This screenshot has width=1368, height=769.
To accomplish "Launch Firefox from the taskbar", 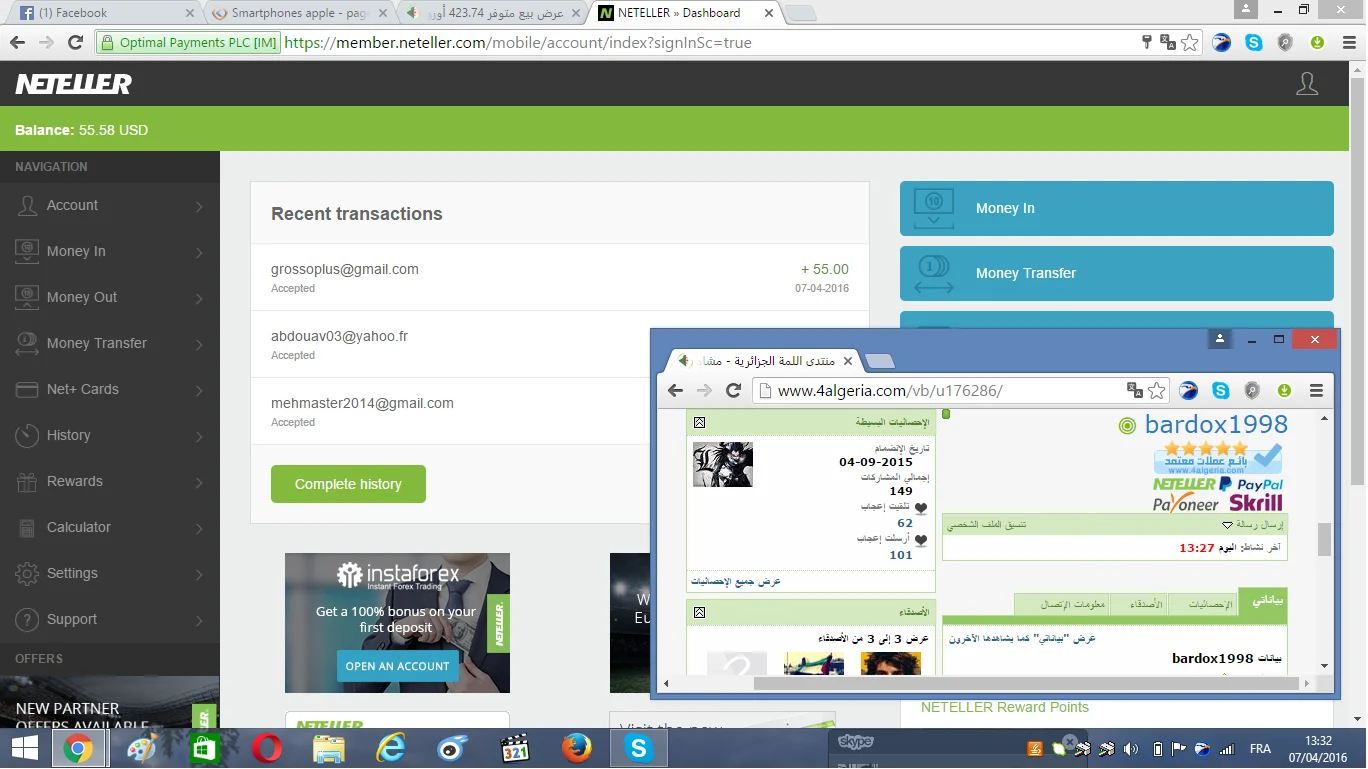I will click(576, 748).
